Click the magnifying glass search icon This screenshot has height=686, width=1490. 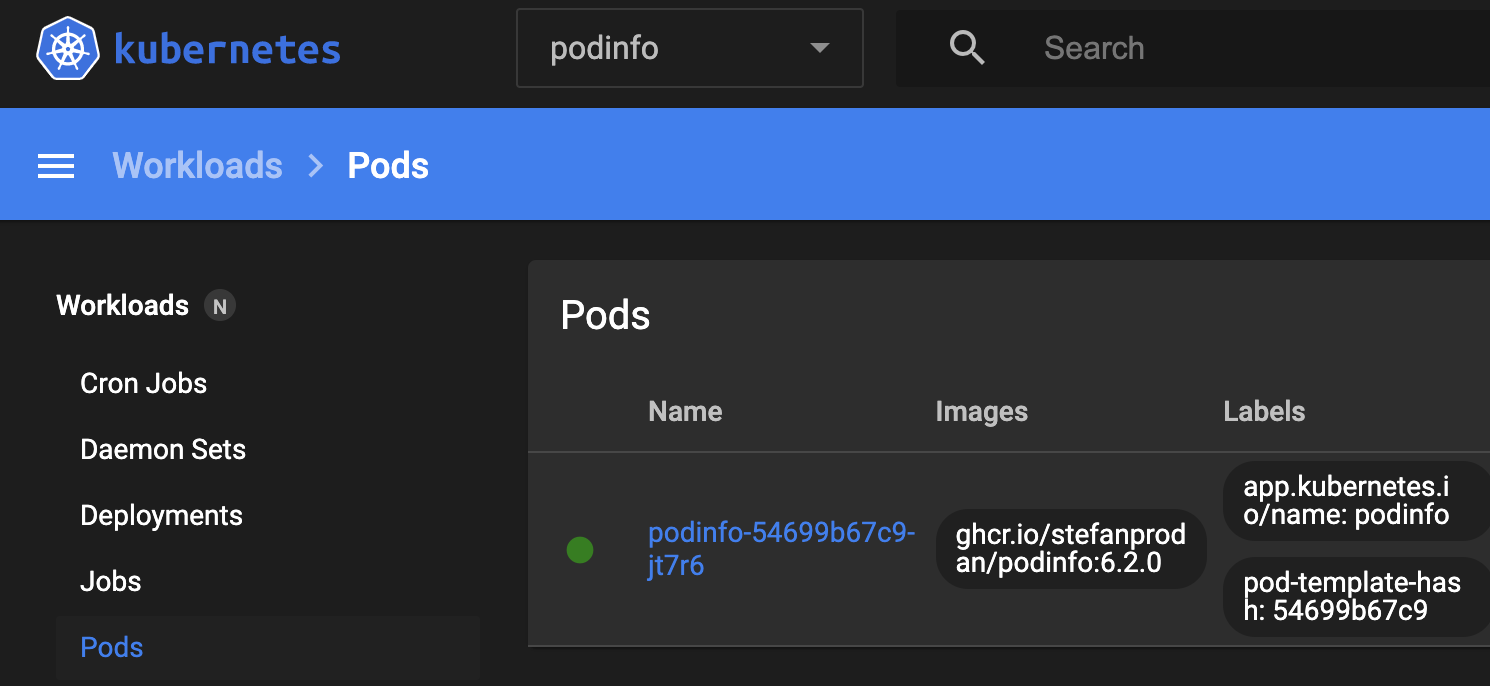966,46
